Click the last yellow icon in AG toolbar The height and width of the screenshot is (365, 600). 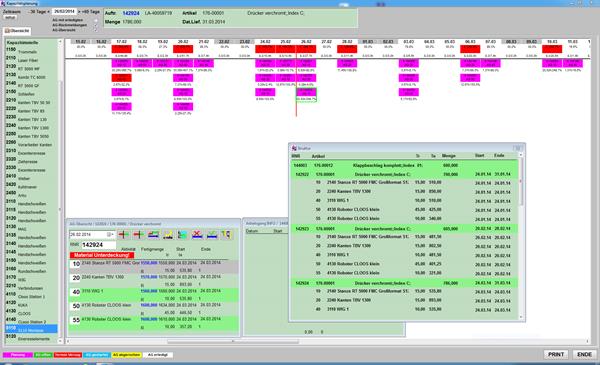click(226, 235)
